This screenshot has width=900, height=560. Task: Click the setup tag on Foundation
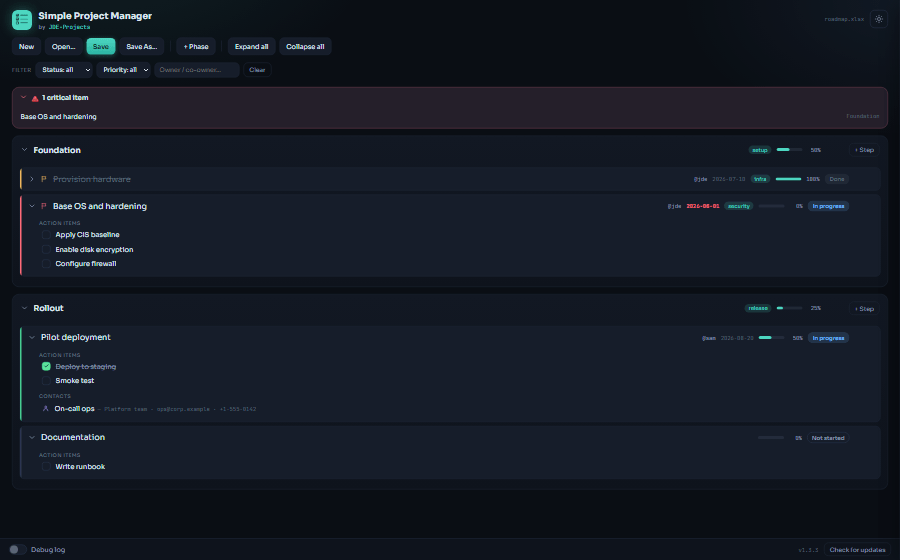(x=760, y=150)
